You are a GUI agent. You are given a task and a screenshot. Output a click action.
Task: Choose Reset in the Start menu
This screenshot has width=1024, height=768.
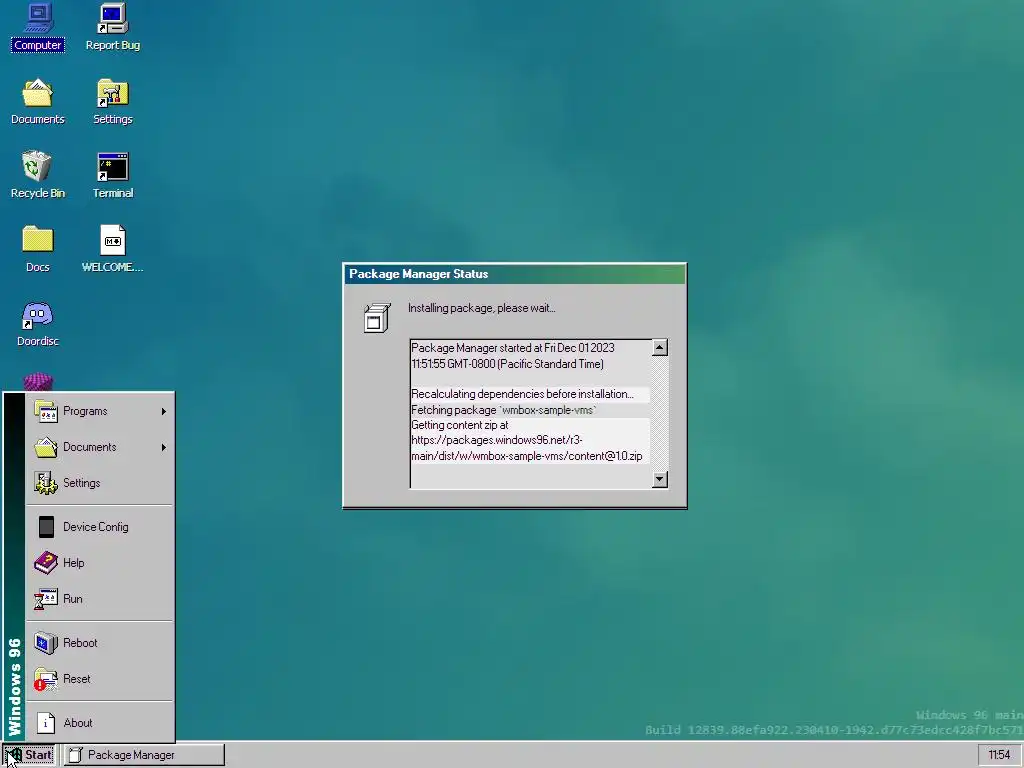point(100,679)
